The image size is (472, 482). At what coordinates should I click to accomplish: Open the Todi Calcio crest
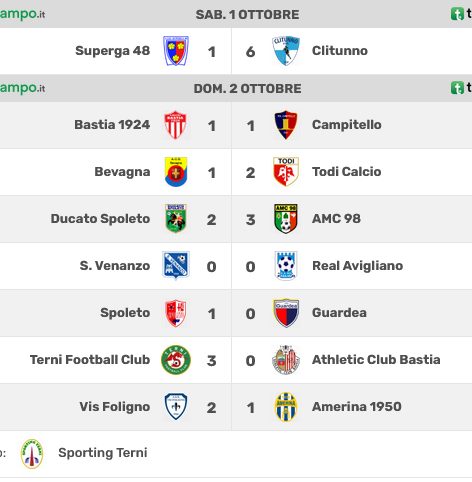[286, 172]
